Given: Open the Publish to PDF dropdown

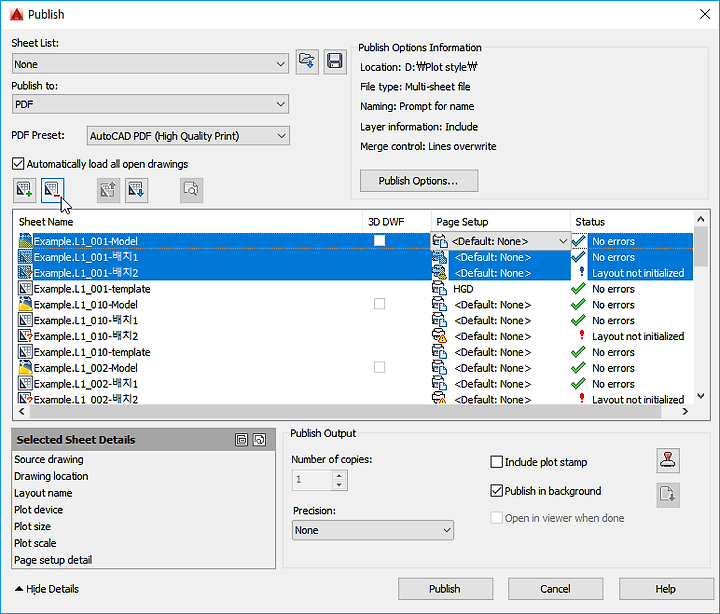Looking at the screenshot, I should 150,104.
